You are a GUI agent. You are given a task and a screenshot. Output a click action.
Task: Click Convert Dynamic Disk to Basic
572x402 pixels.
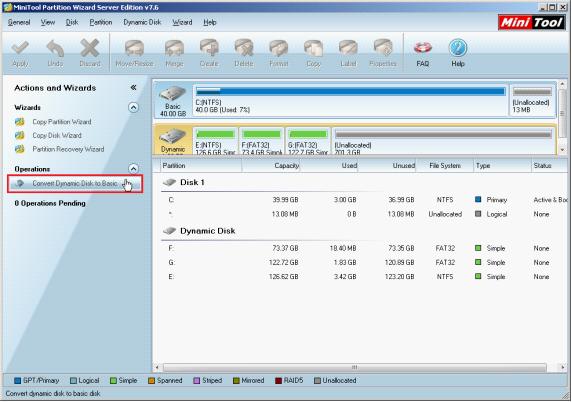click(x=75, y=183)
